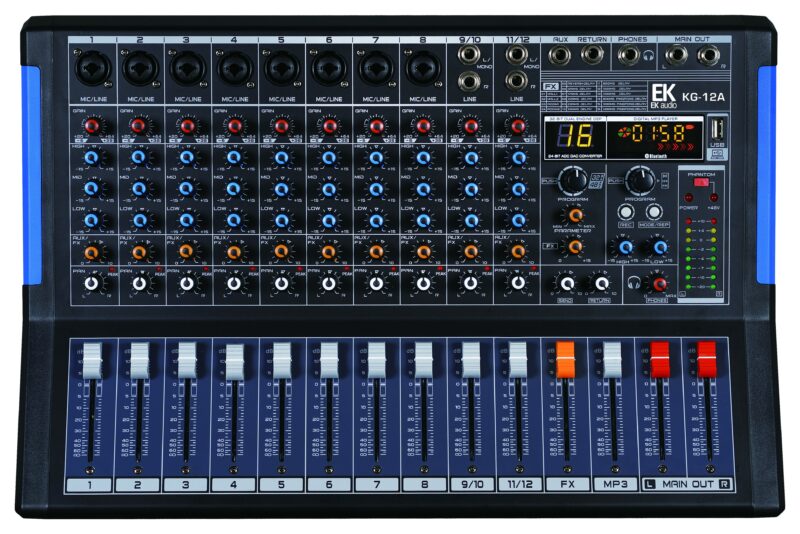Click the channel 11/12 GAIN knob

(x=517, y=126)
